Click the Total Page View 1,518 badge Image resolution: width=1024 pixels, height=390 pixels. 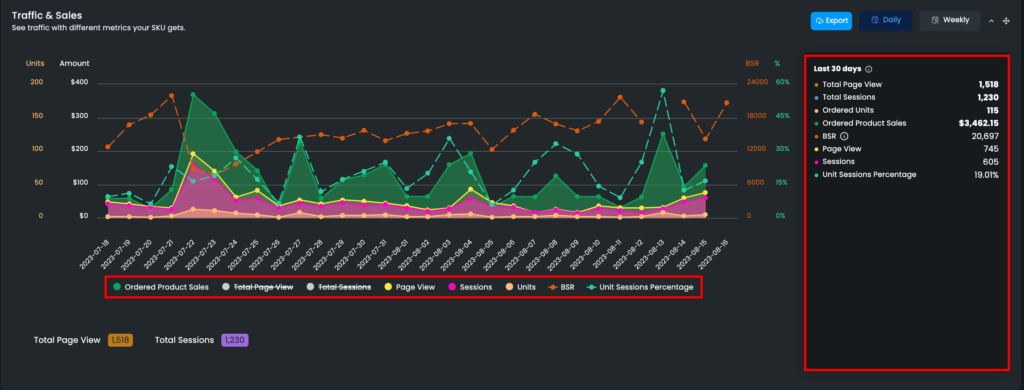[121, 340]
